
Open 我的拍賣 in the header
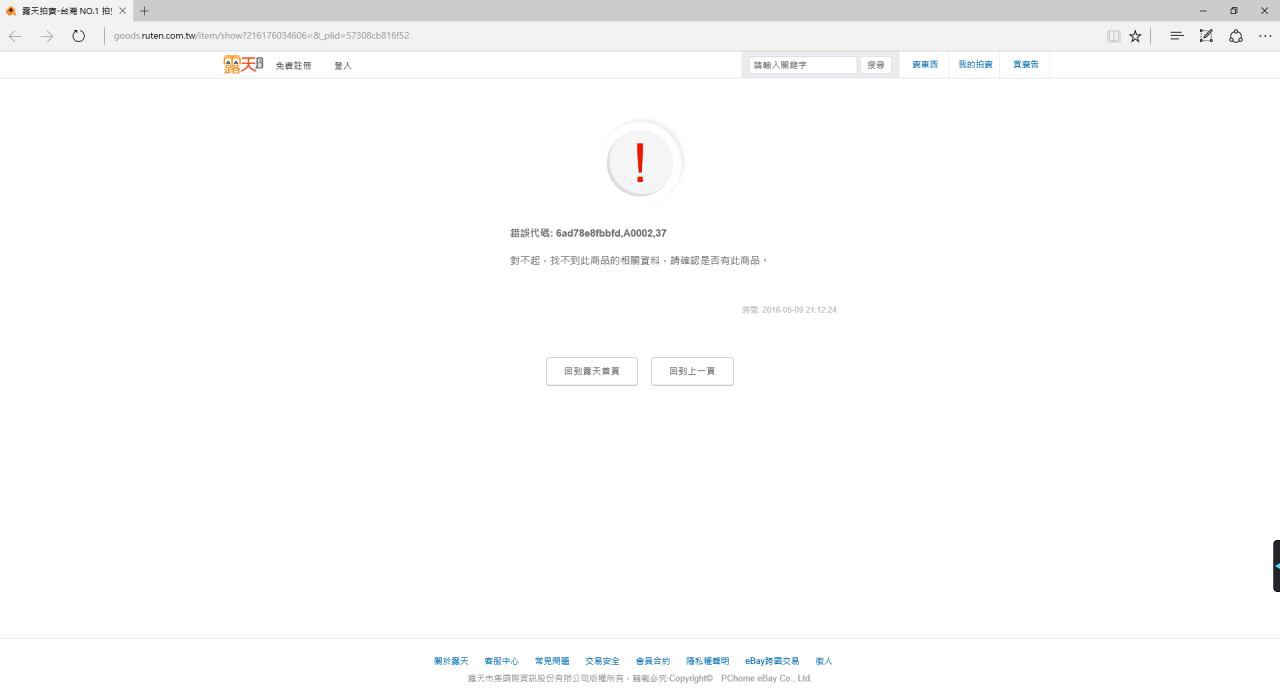click(x=976, y=64)
